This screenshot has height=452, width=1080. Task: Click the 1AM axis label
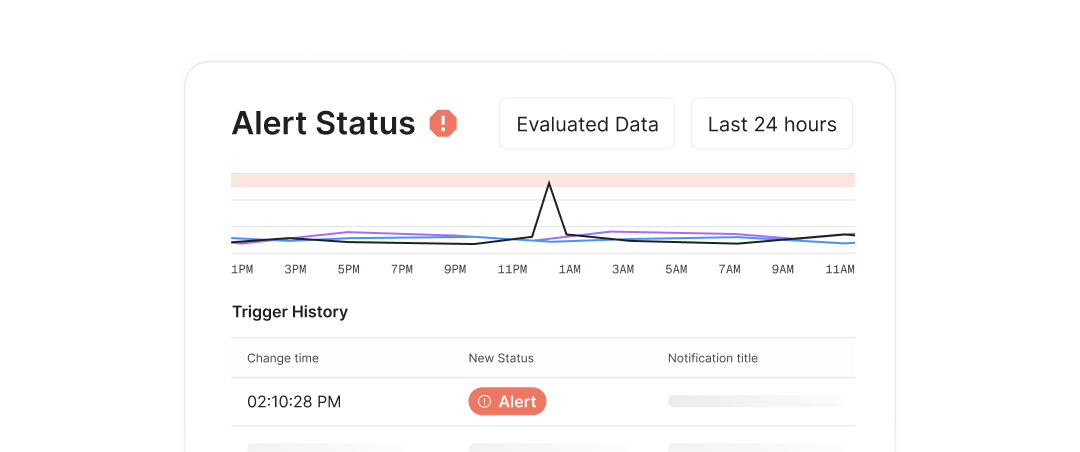(569, 269)
